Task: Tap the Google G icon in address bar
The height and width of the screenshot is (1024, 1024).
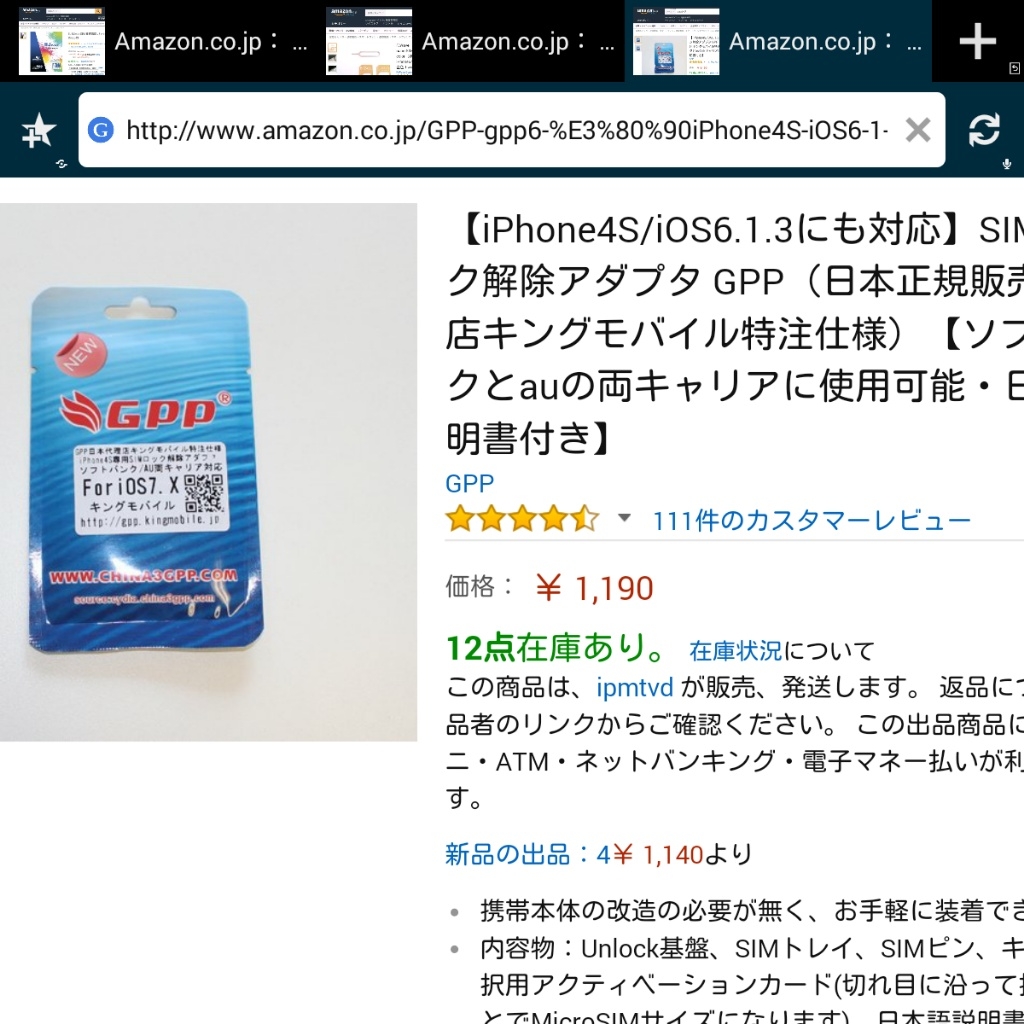Action: (x=101, y=130)
